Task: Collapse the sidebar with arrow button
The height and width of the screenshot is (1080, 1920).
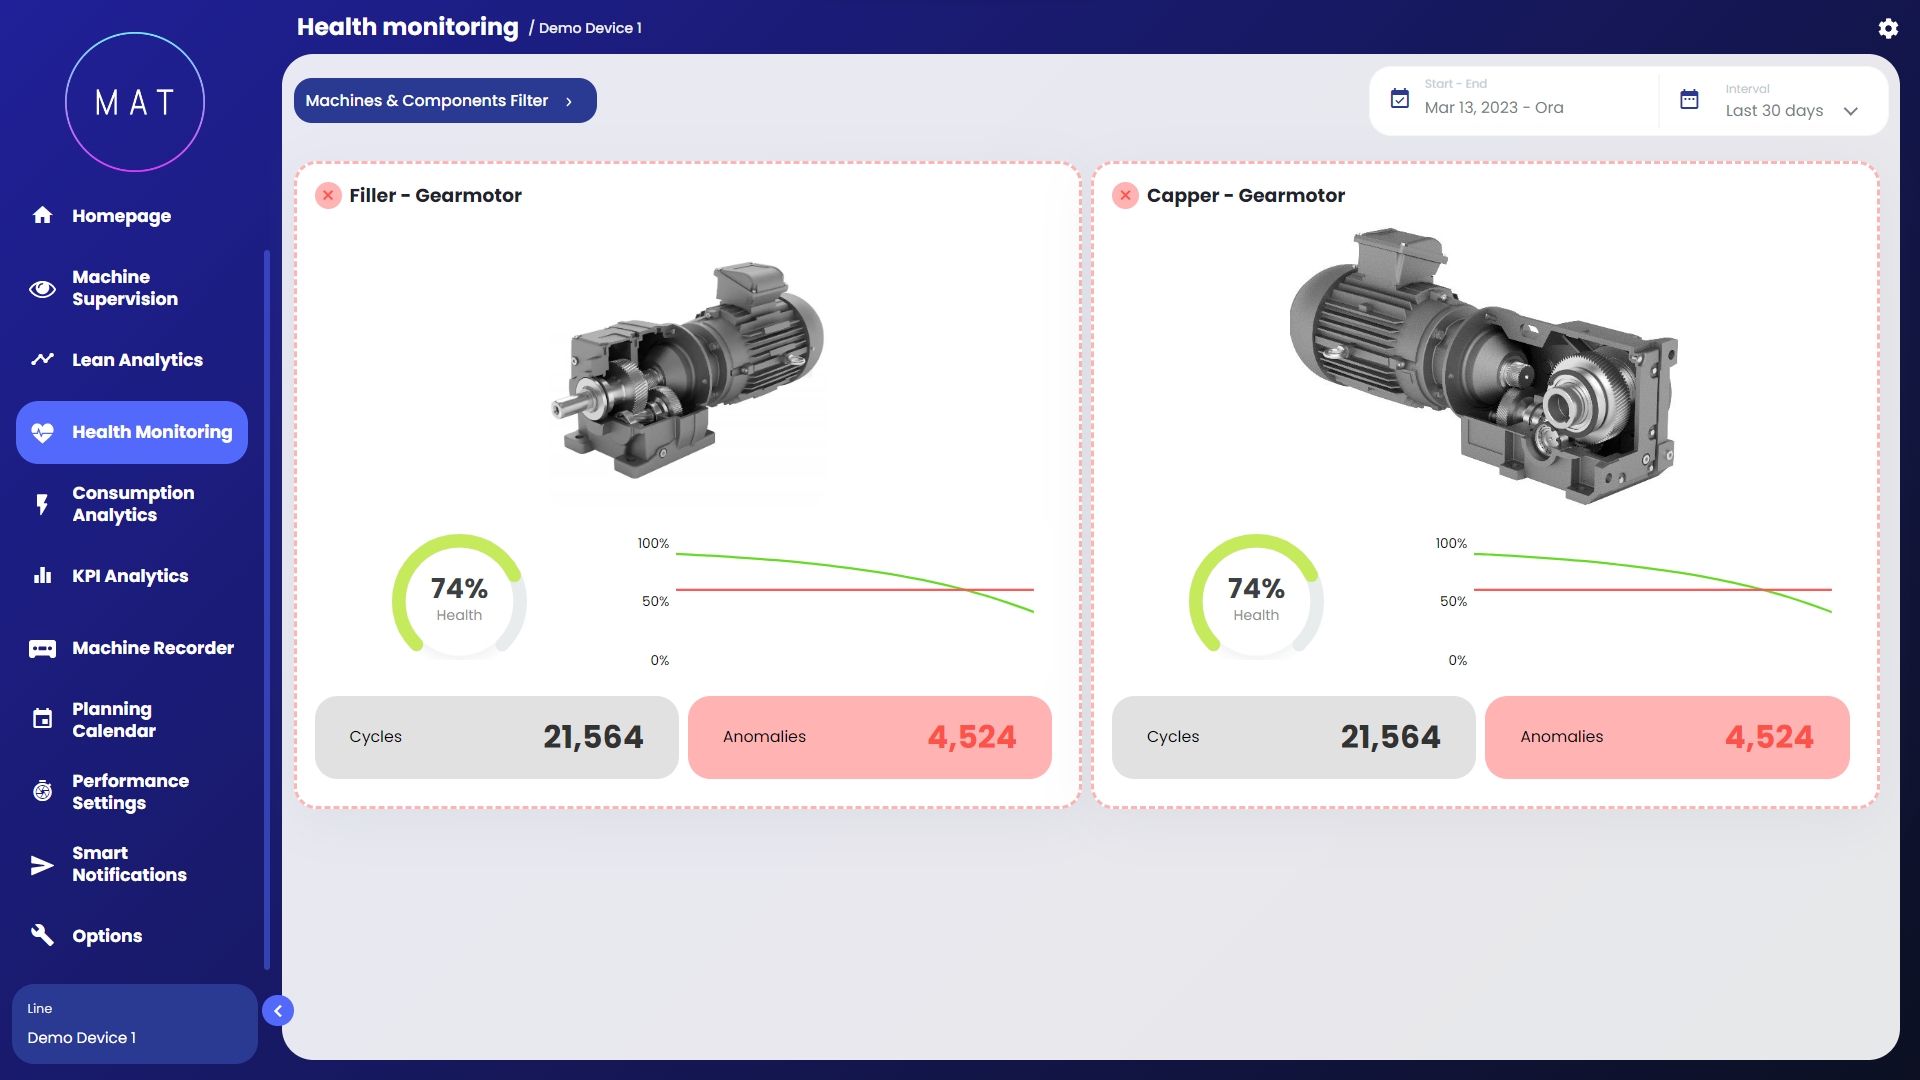Action: coord(278,1011)
